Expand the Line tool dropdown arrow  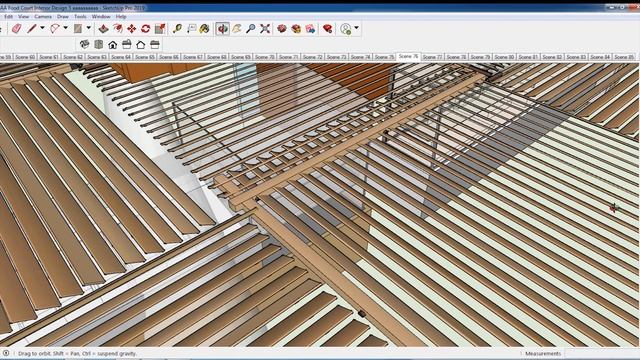coord(42,28)
